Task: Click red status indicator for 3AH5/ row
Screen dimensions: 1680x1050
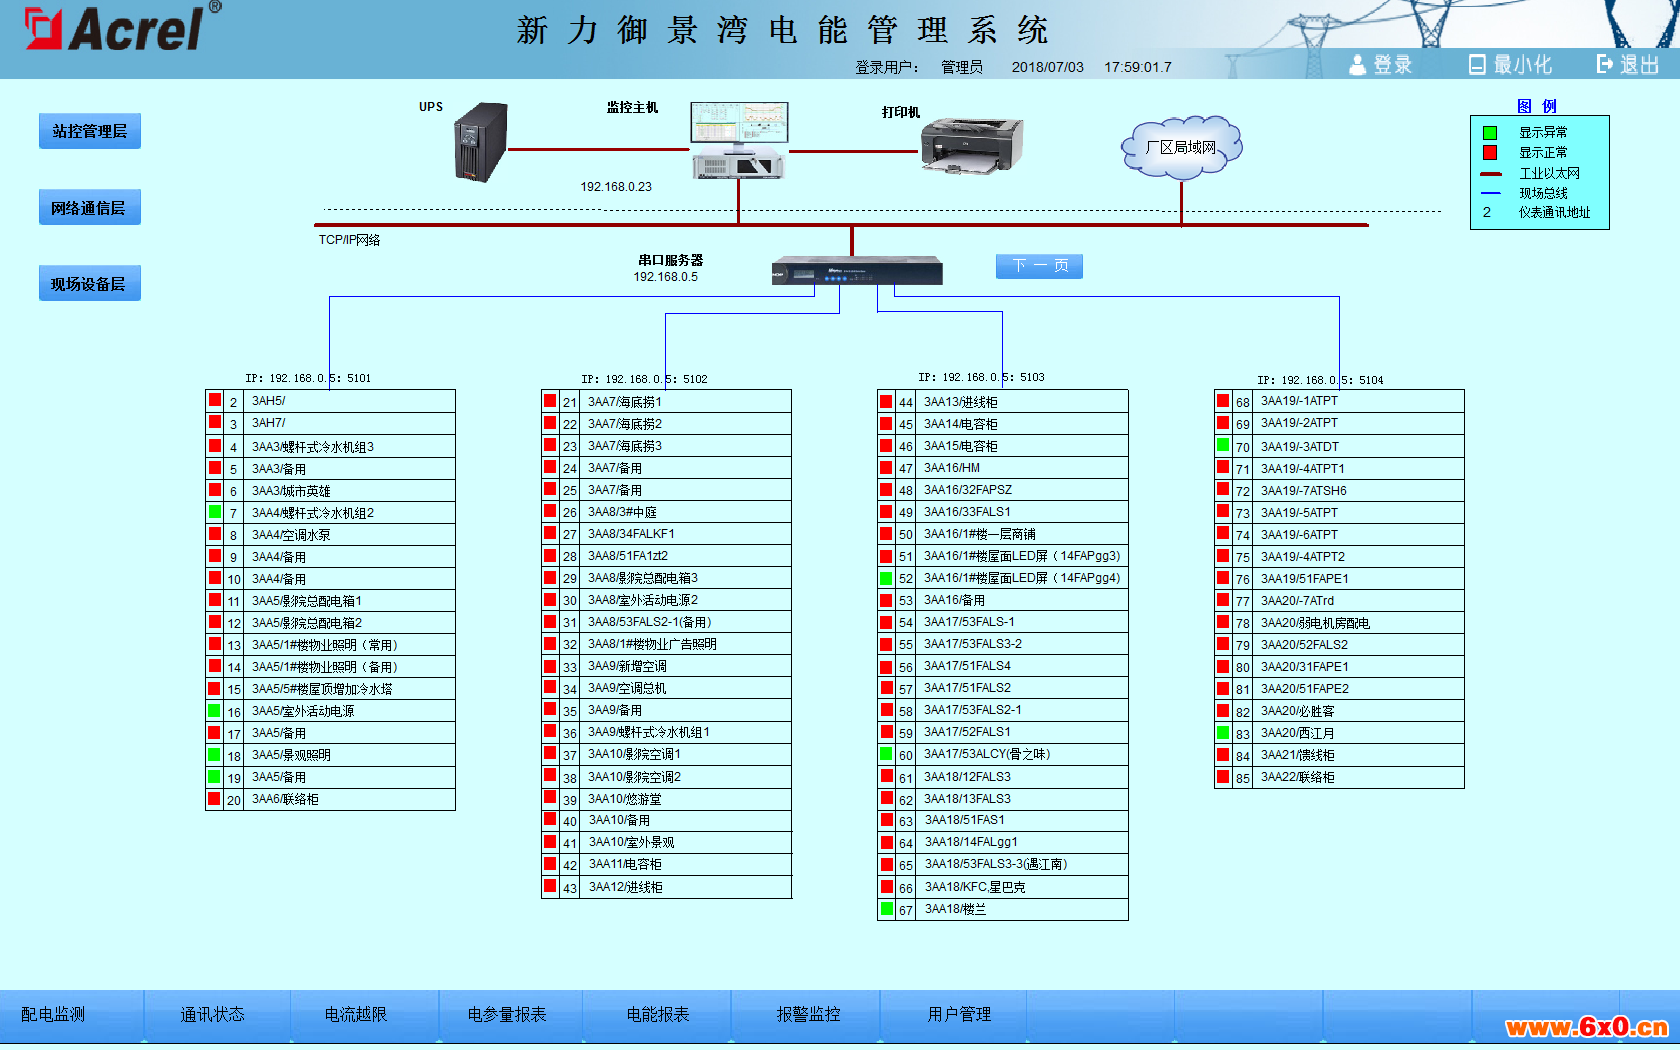Action: pos(215,400)
